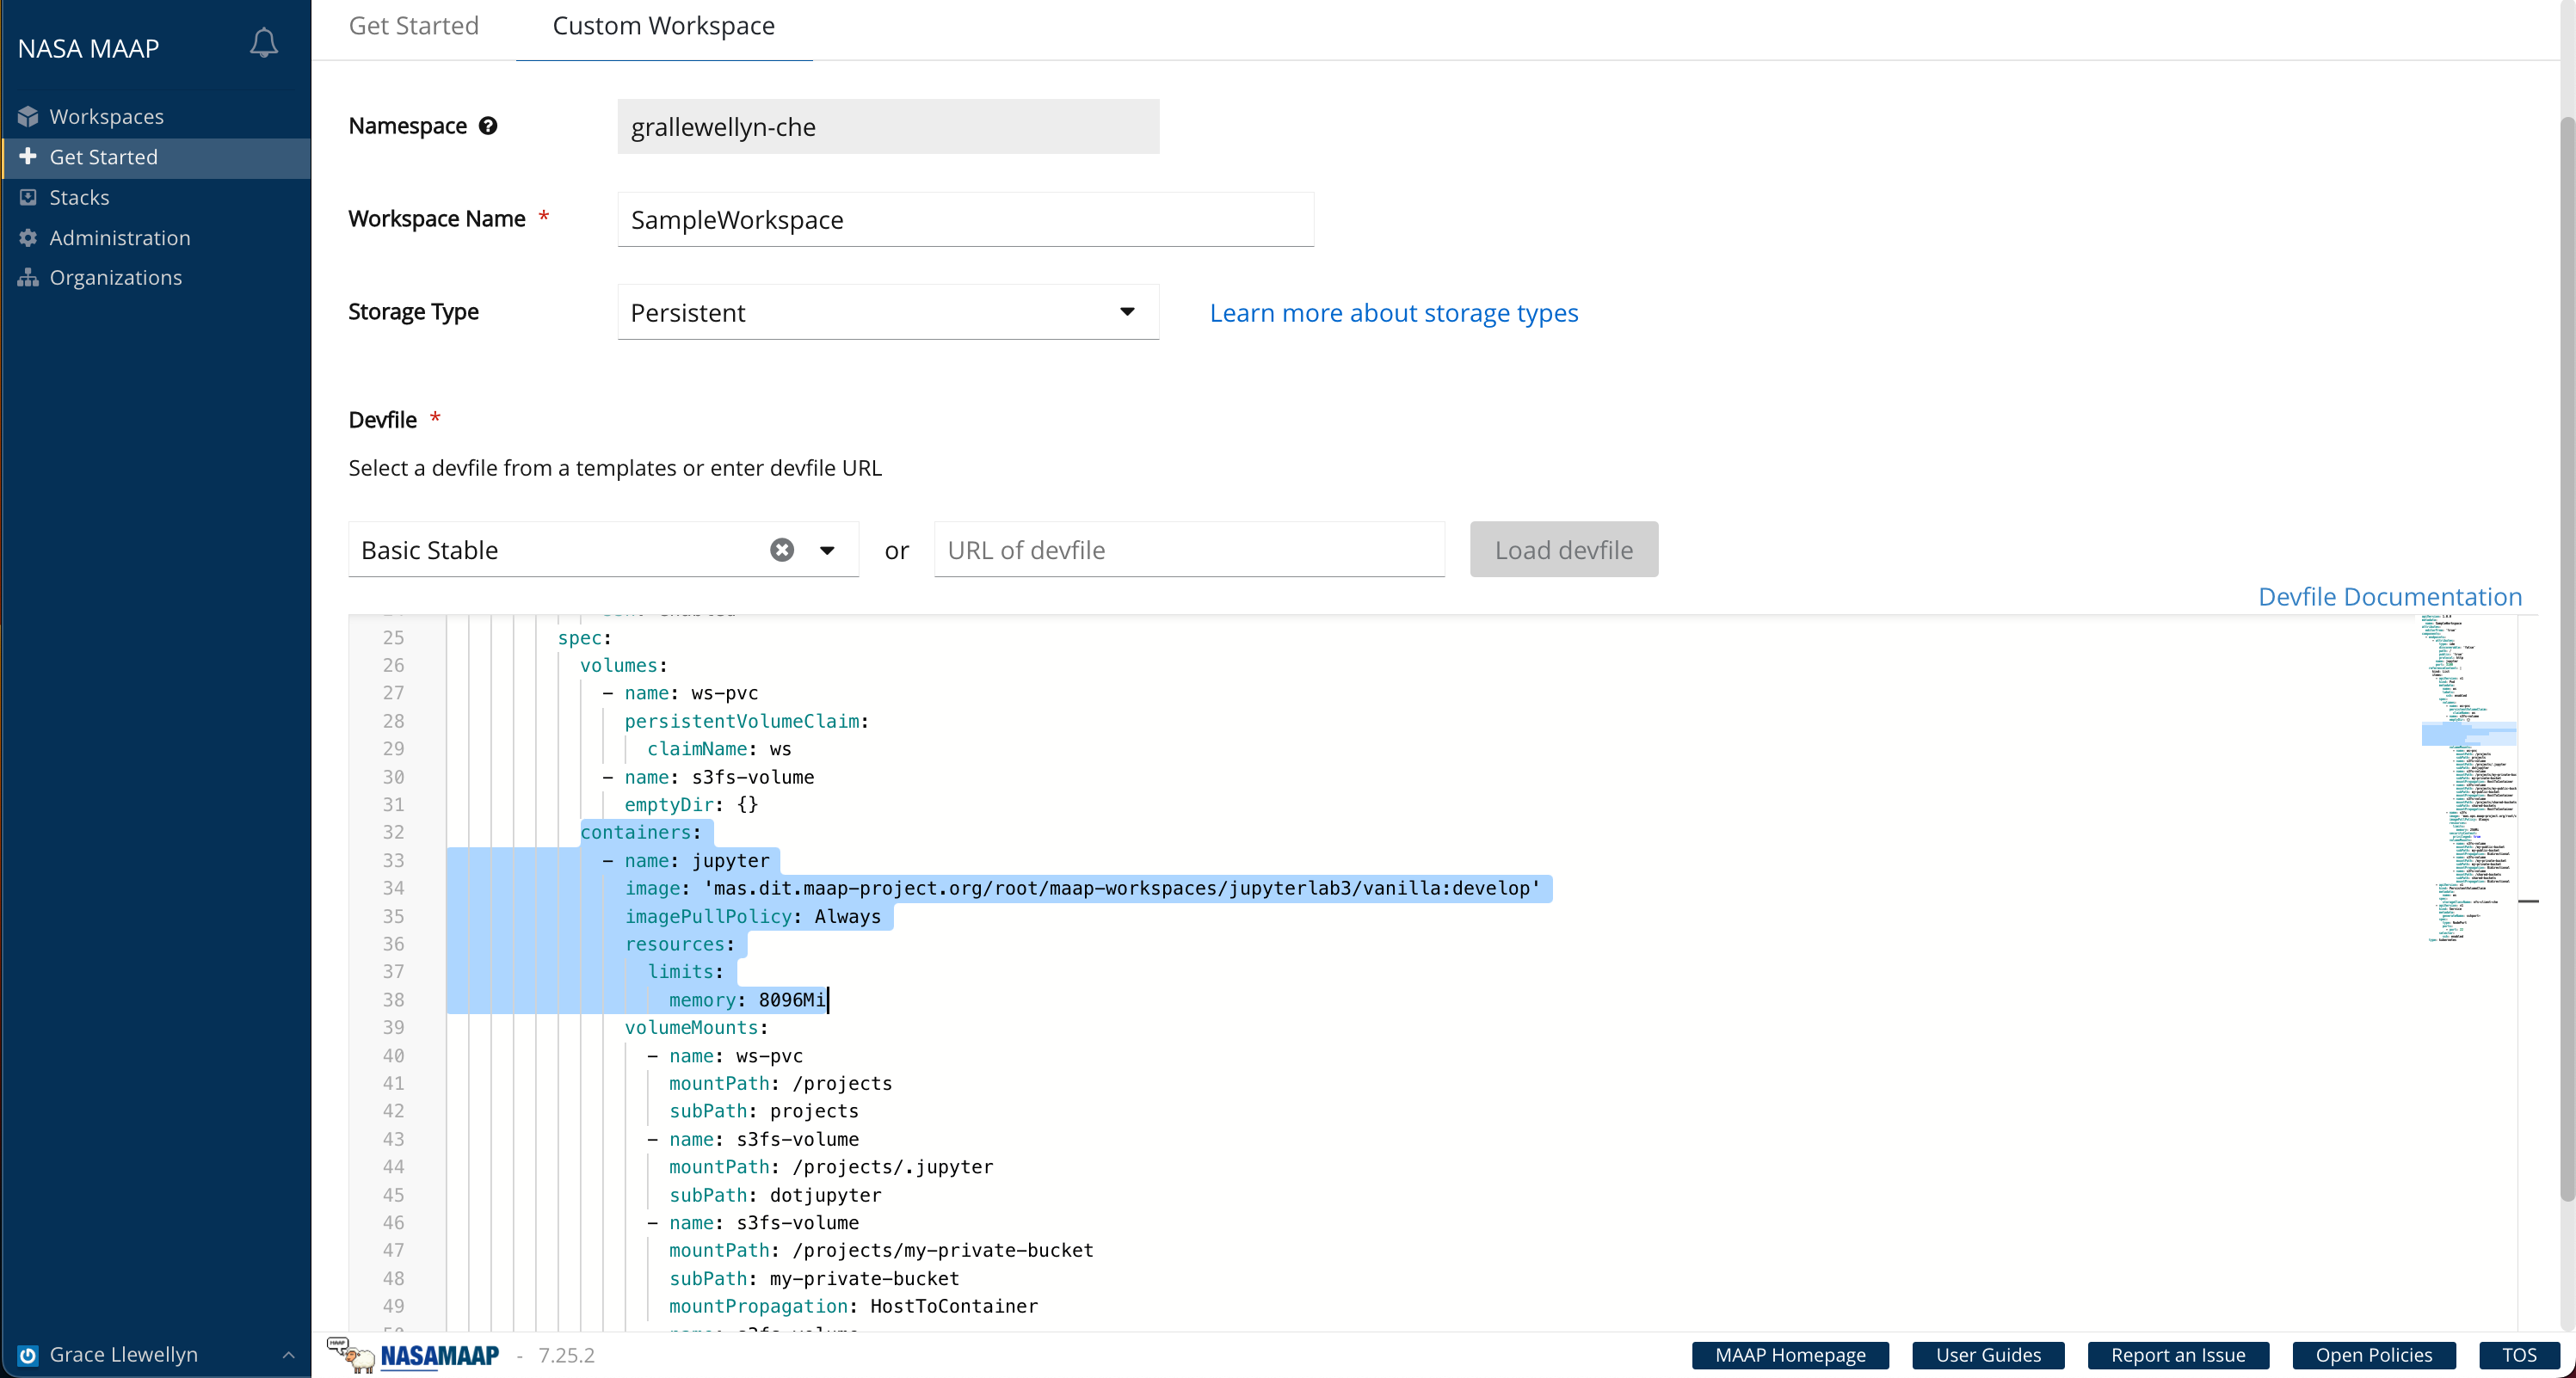This screenshot has height=1378, width=2576.
Task: Click the Open Policies button
Action: point(2373,1355)
